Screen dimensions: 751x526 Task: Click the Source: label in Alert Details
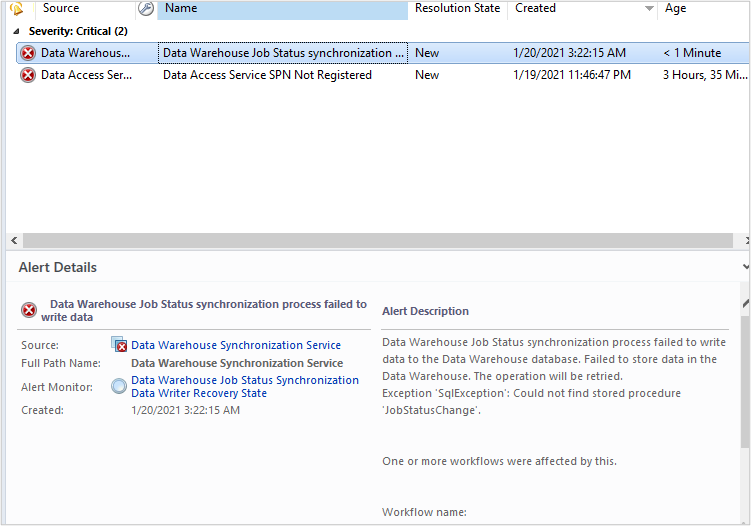click(x=40, y=345)
